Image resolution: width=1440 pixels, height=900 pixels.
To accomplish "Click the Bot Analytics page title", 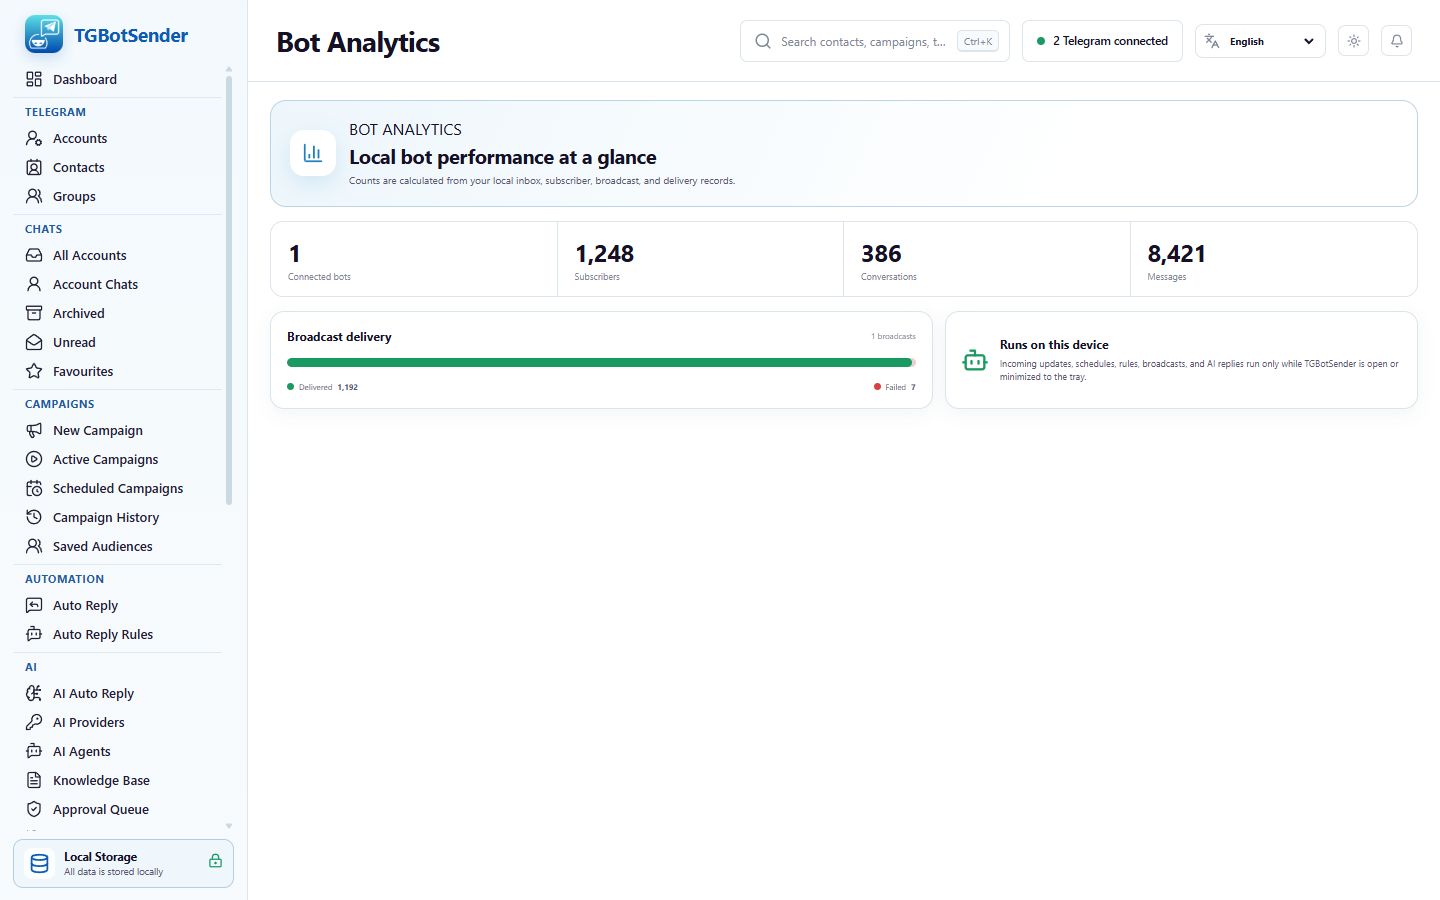I will pos(358,42).
